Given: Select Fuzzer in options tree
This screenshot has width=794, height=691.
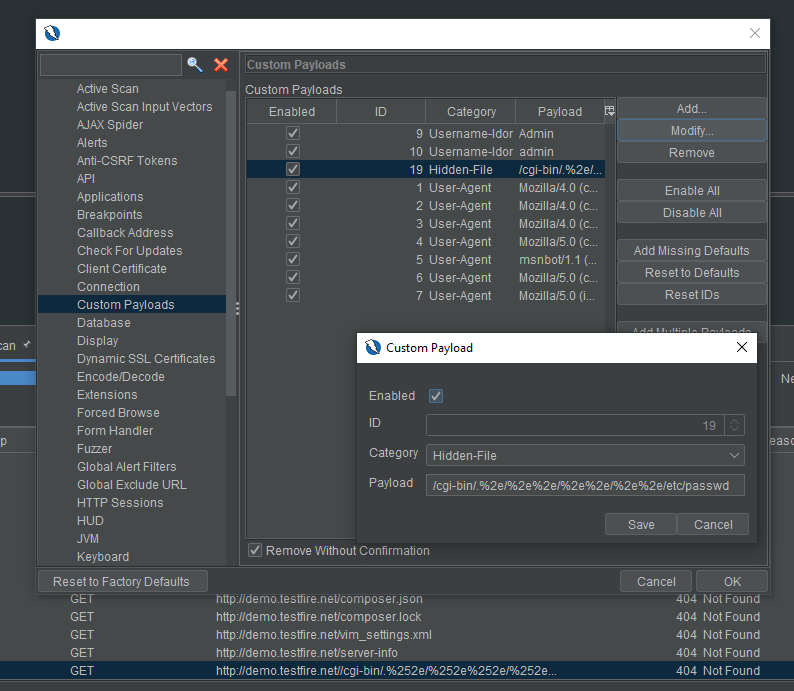Looking at the screenshot, I should 95,449.
